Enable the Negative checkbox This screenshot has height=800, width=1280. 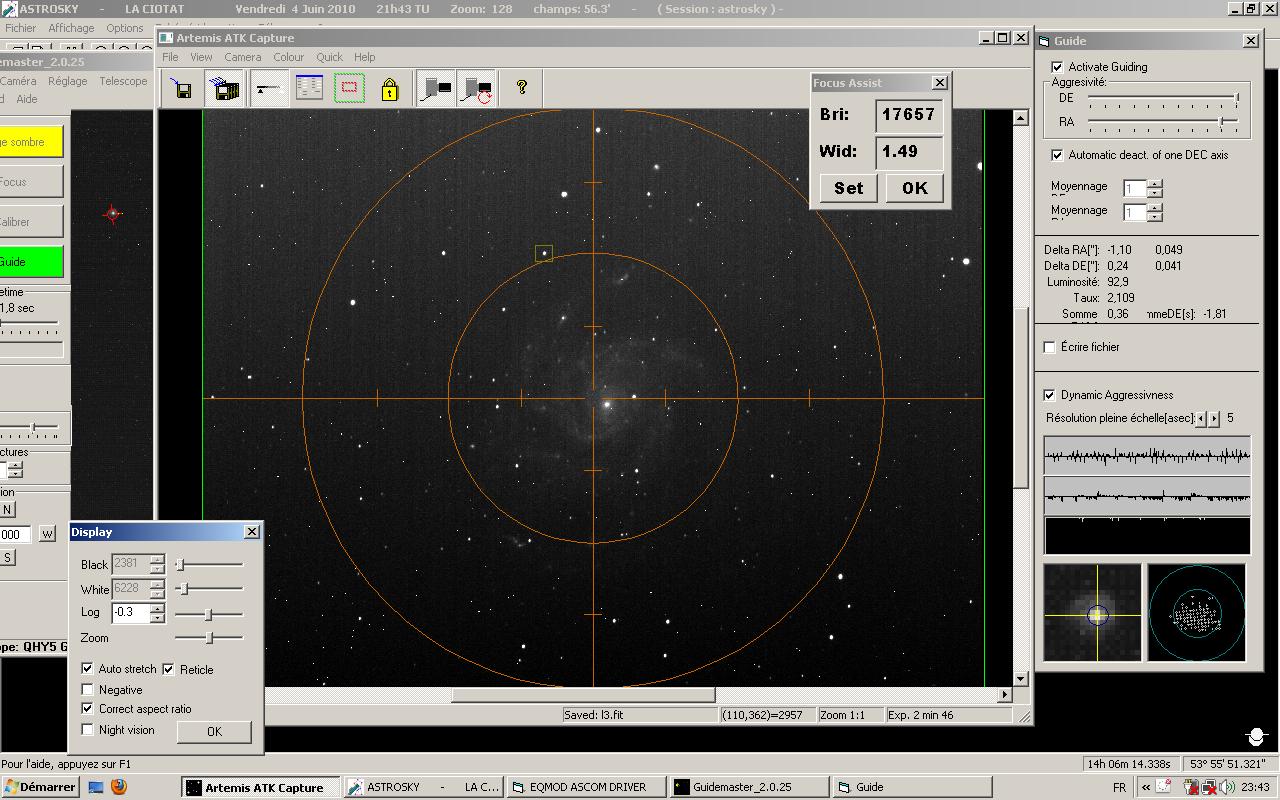coord(88,690)
